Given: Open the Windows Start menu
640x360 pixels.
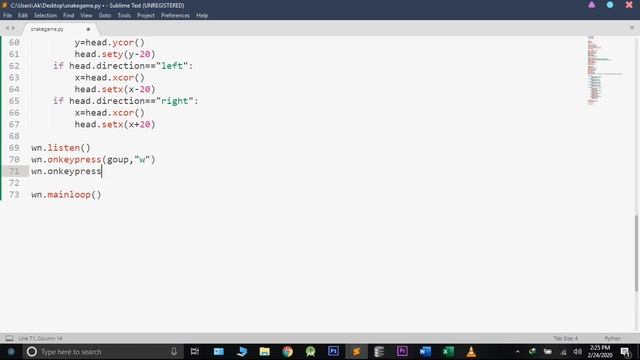Looking at the screenshot, I should [11, 351].
